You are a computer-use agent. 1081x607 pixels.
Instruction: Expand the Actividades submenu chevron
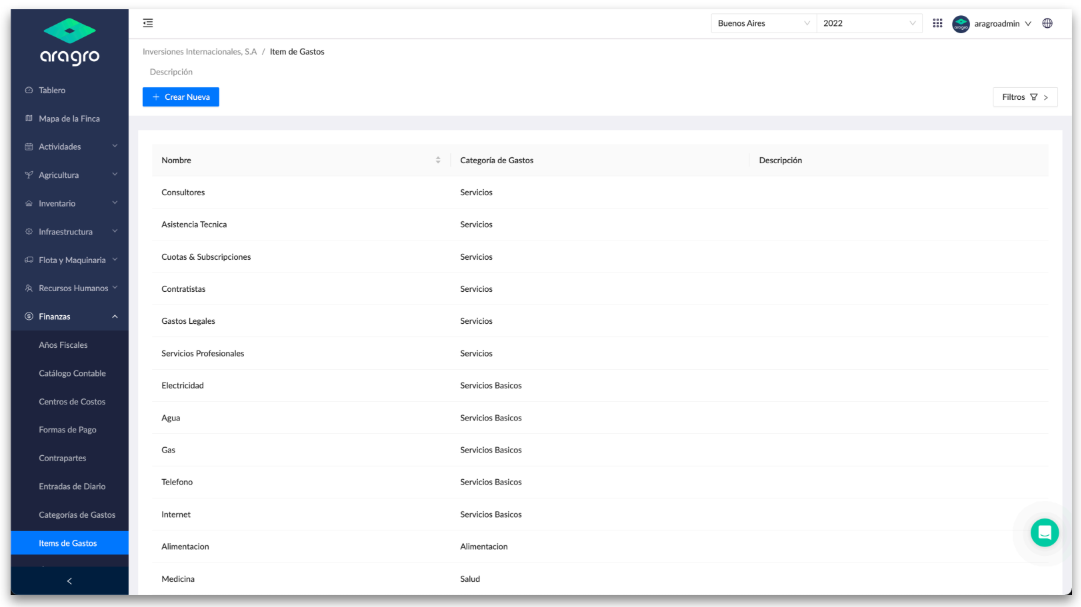point(115,146)
